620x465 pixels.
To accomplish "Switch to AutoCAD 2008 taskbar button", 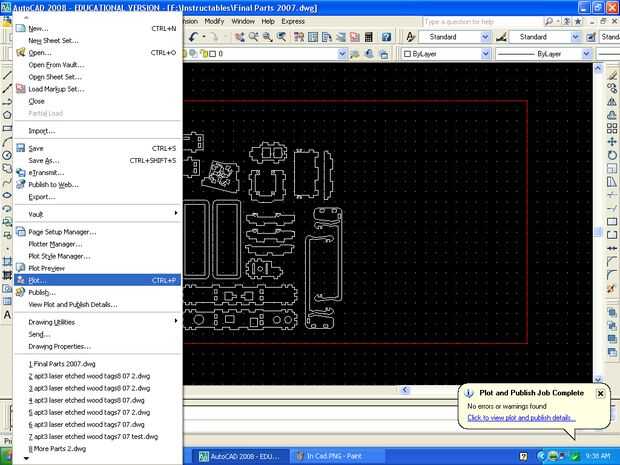I will [x=240, y=456].
